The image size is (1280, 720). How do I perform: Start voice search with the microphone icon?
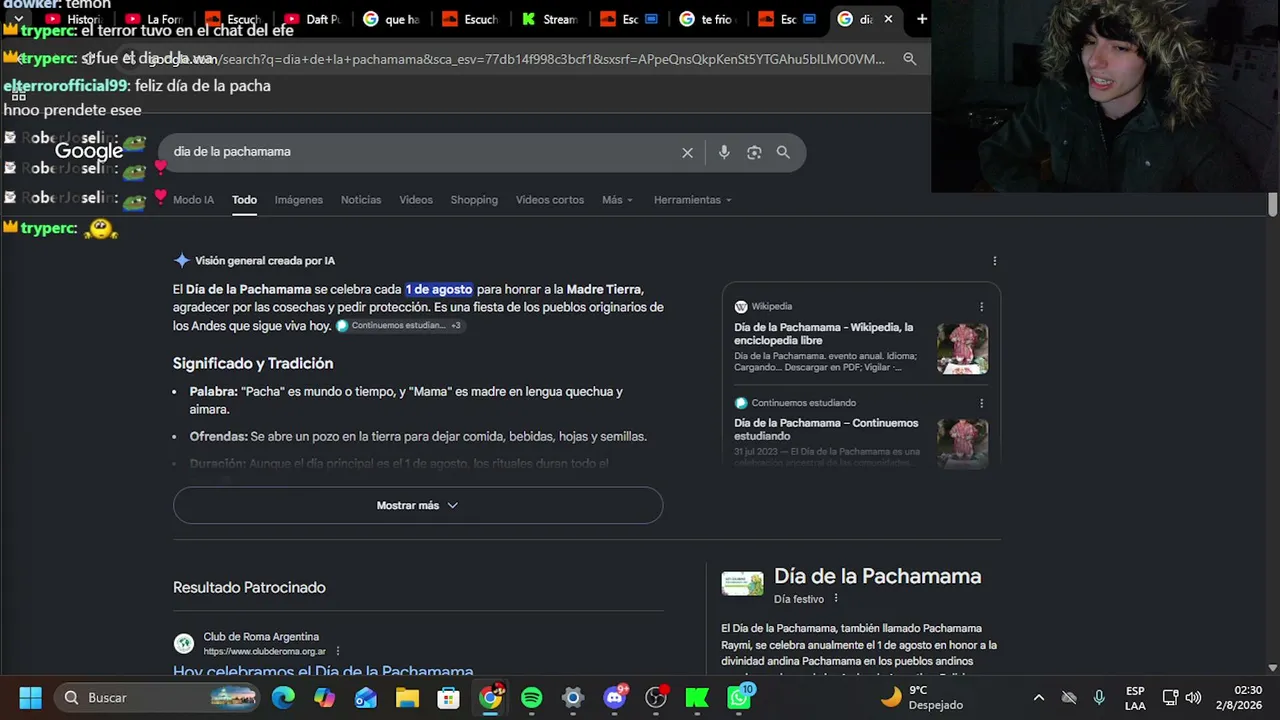pyautogui.click(x=724, y=152)
